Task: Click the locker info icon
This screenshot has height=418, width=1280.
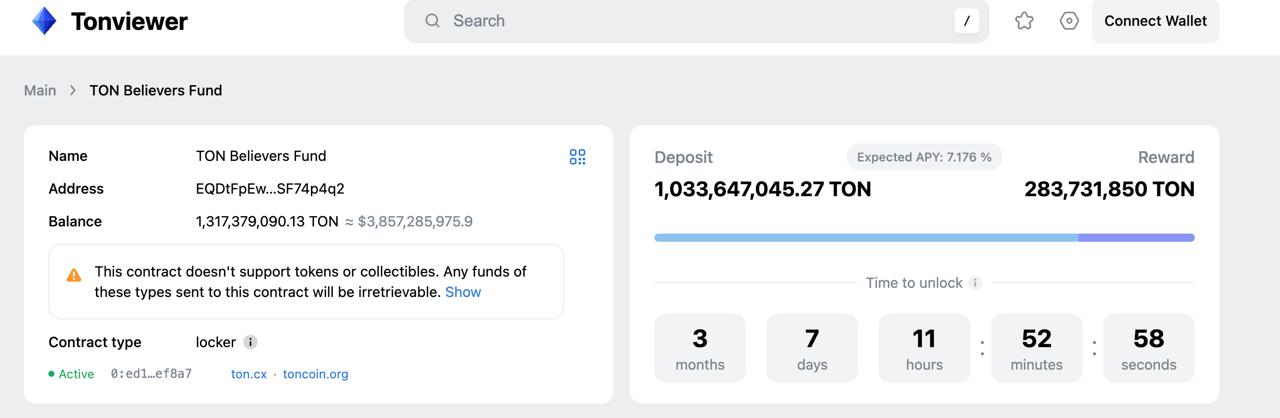Action: [250, 342]
